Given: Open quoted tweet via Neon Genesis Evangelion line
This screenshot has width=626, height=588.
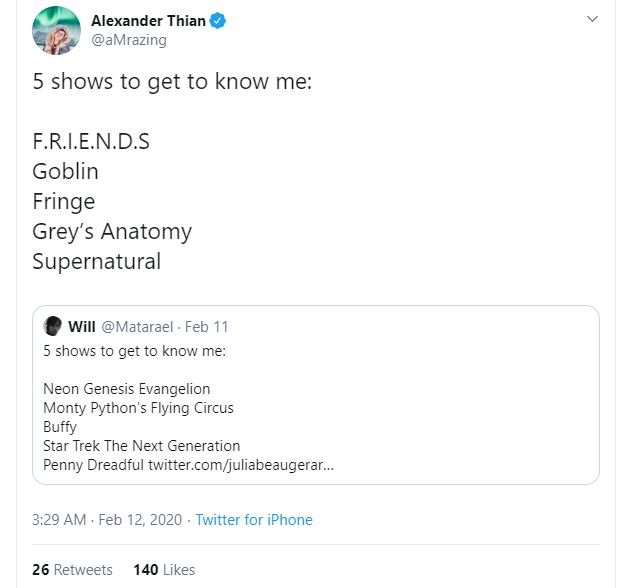Looking at the screenshot, I should (x=127, y=388).
